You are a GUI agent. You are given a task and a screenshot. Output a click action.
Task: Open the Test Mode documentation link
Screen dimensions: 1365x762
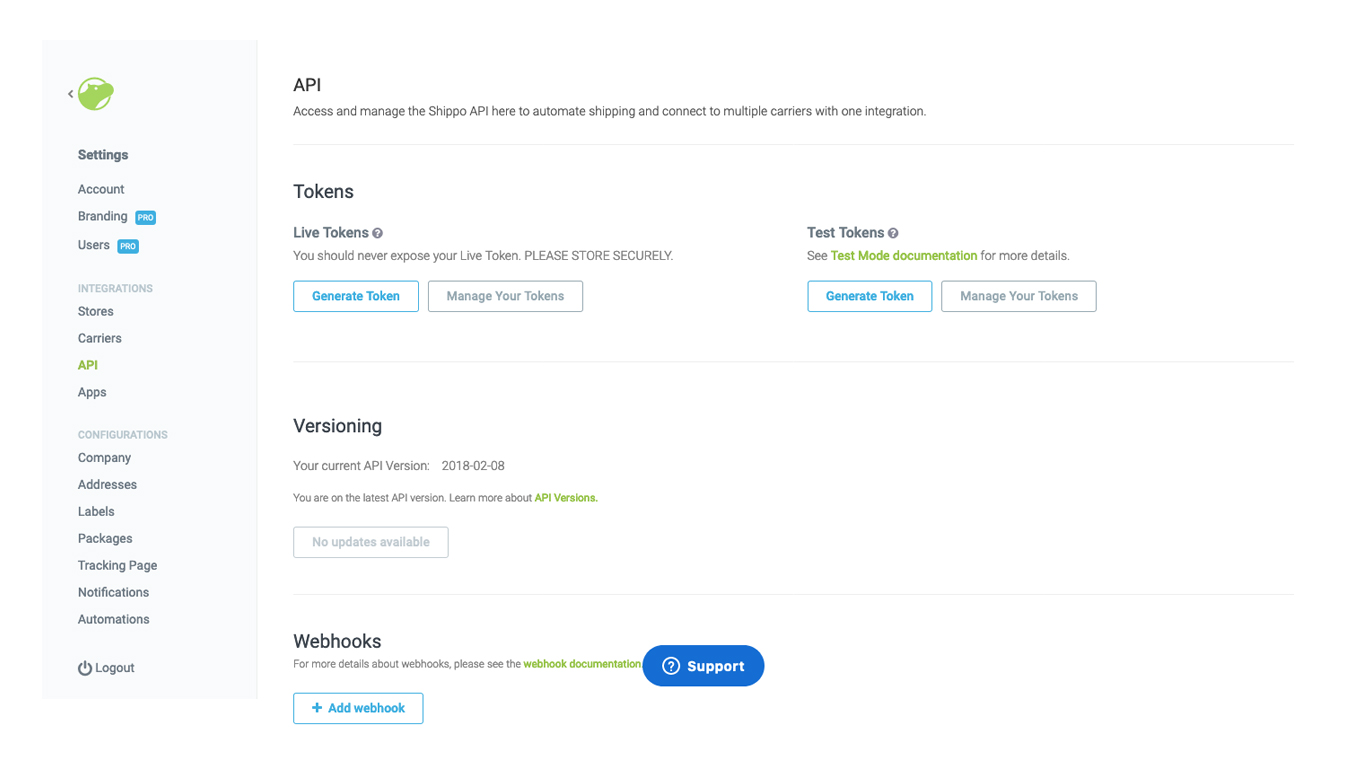pyautogui.click(x=904, y=256)
